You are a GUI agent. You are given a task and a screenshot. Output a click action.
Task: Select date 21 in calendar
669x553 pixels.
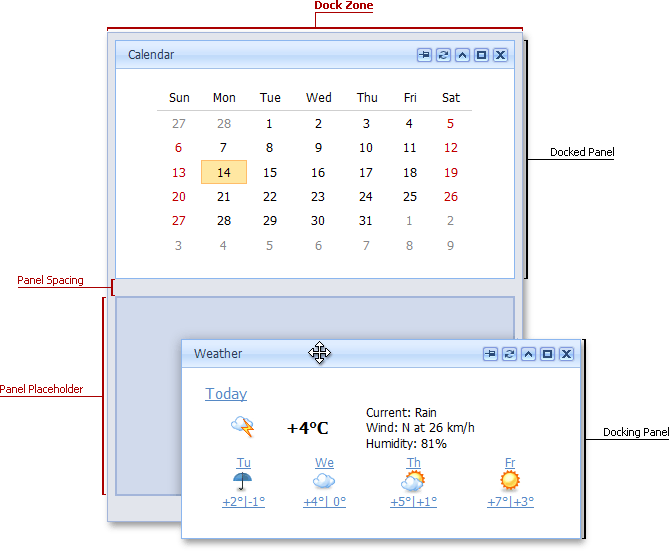pos(224,196)
